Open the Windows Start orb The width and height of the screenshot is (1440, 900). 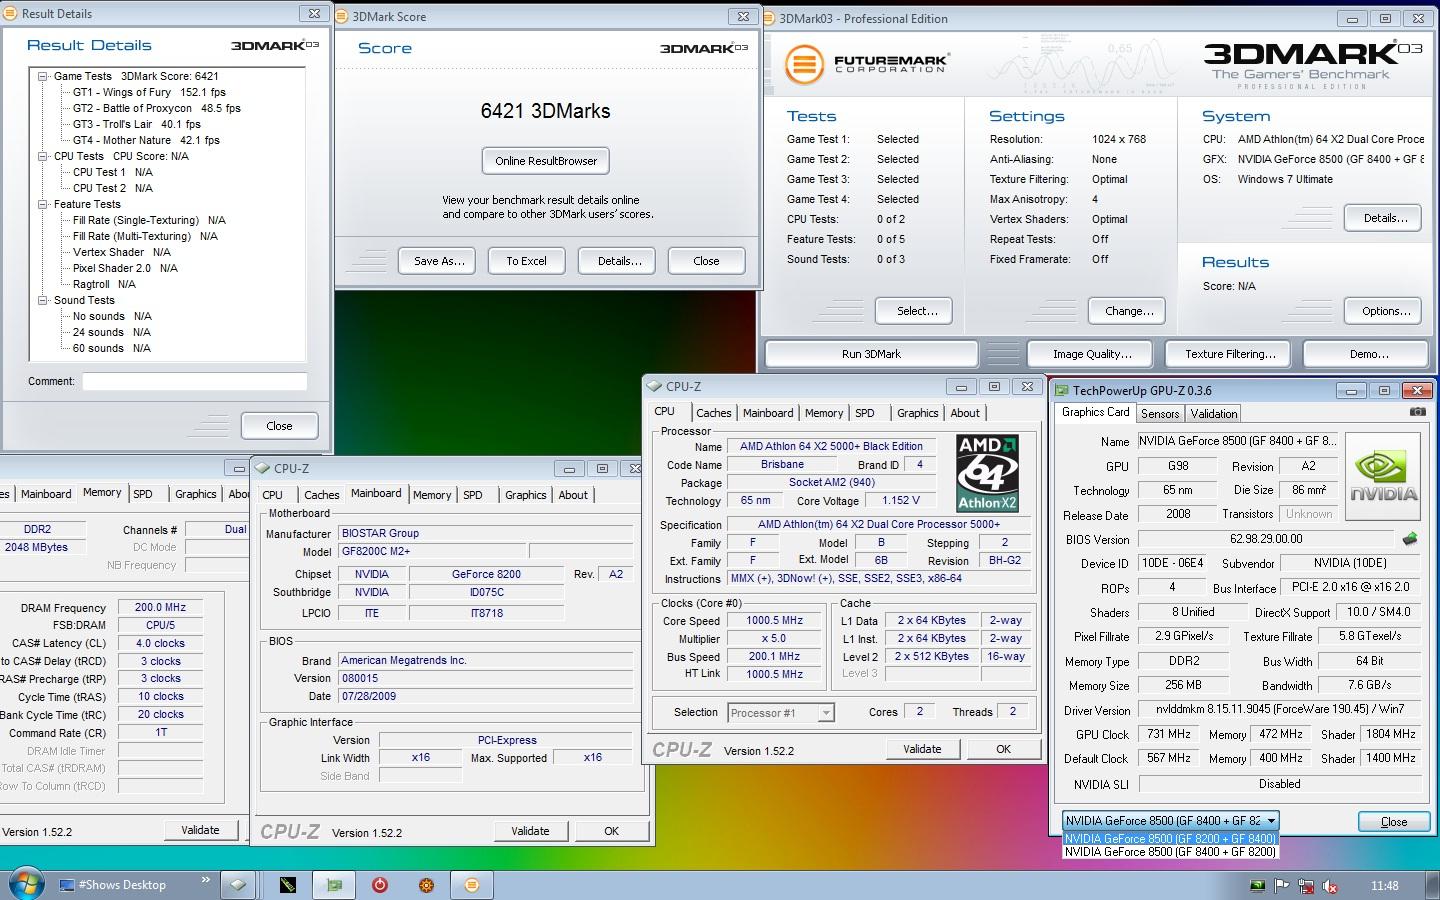(26, 884)
